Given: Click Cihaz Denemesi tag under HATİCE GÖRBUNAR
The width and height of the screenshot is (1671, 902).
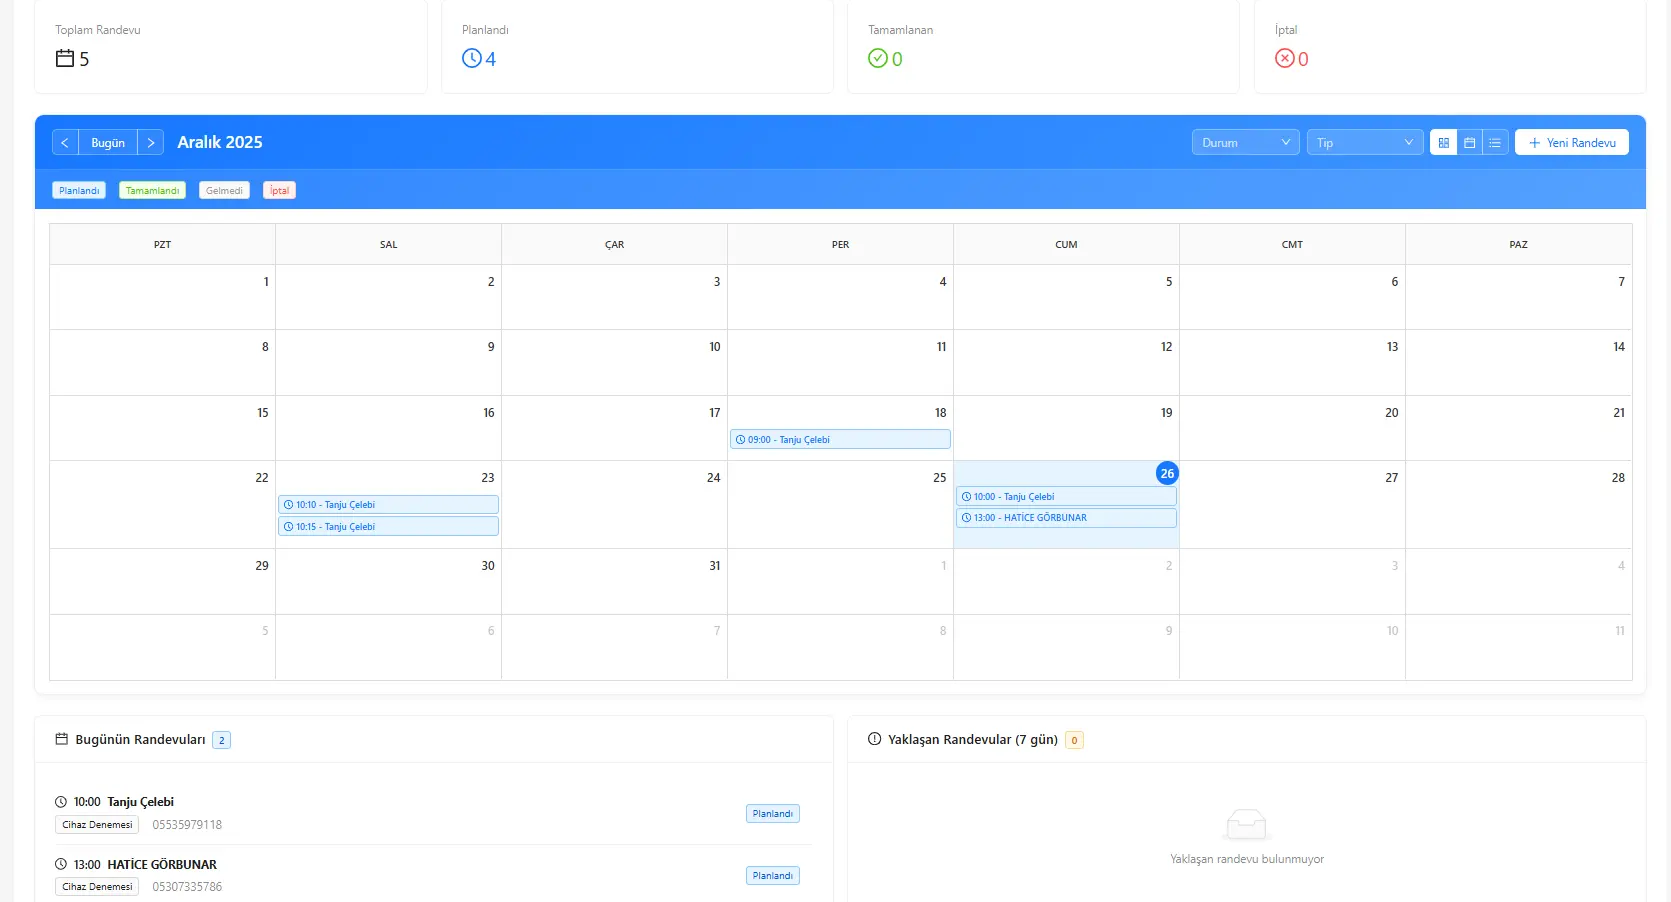Looking at the screenshot, I should coord(97,887).
